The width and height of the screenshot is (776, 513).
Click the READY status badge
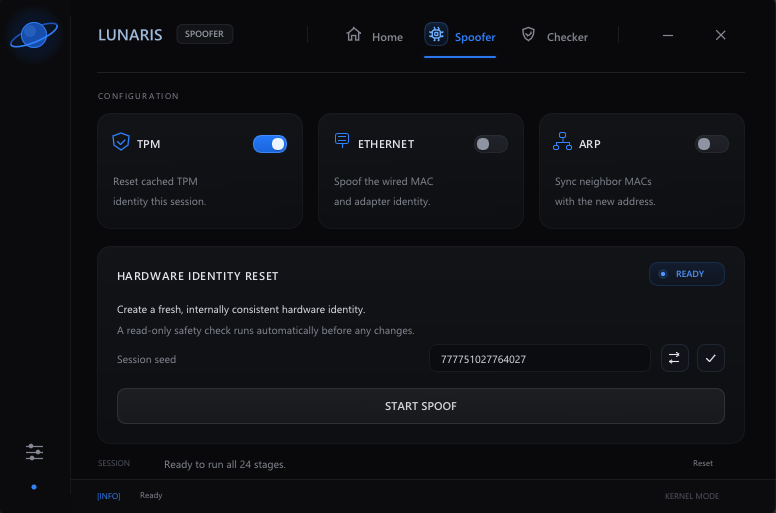pyautogui.click(x=687, y=274)
